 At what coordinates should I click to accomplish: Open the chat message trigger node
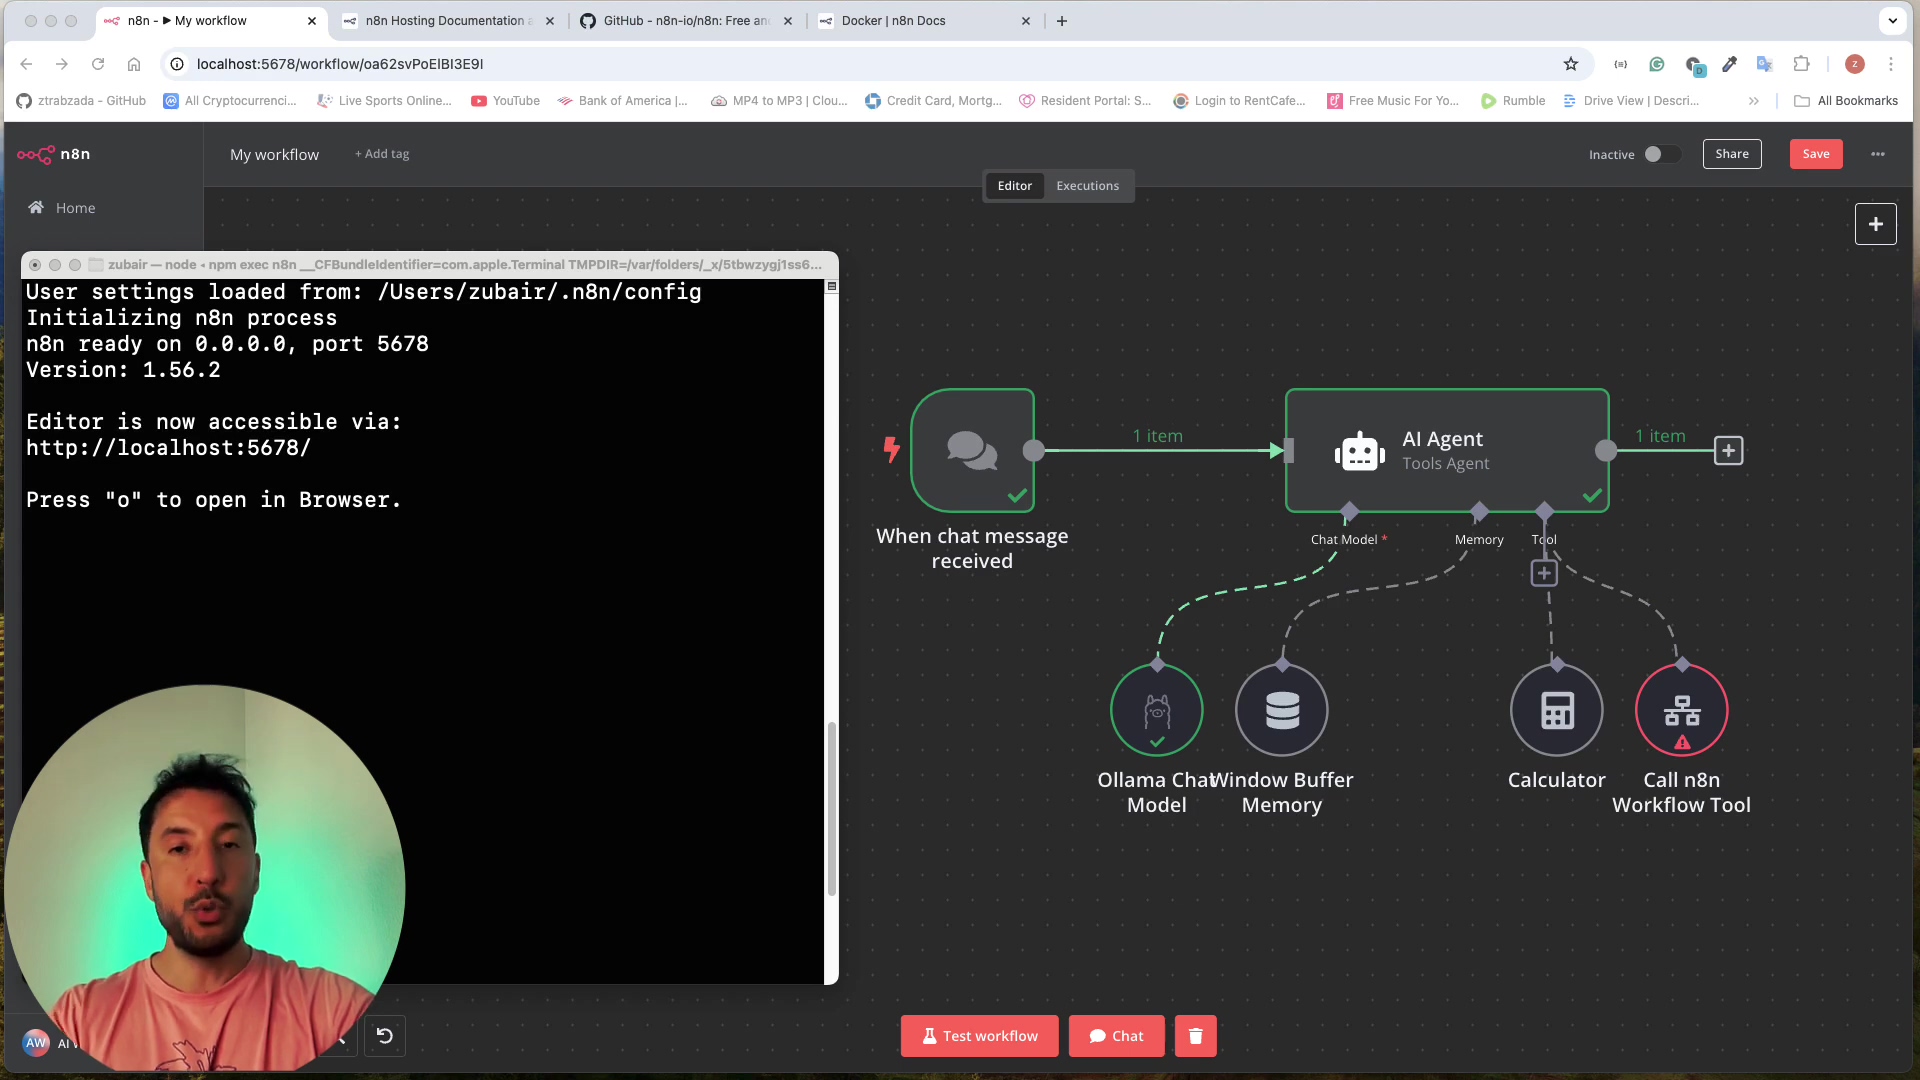click(971, 451)
